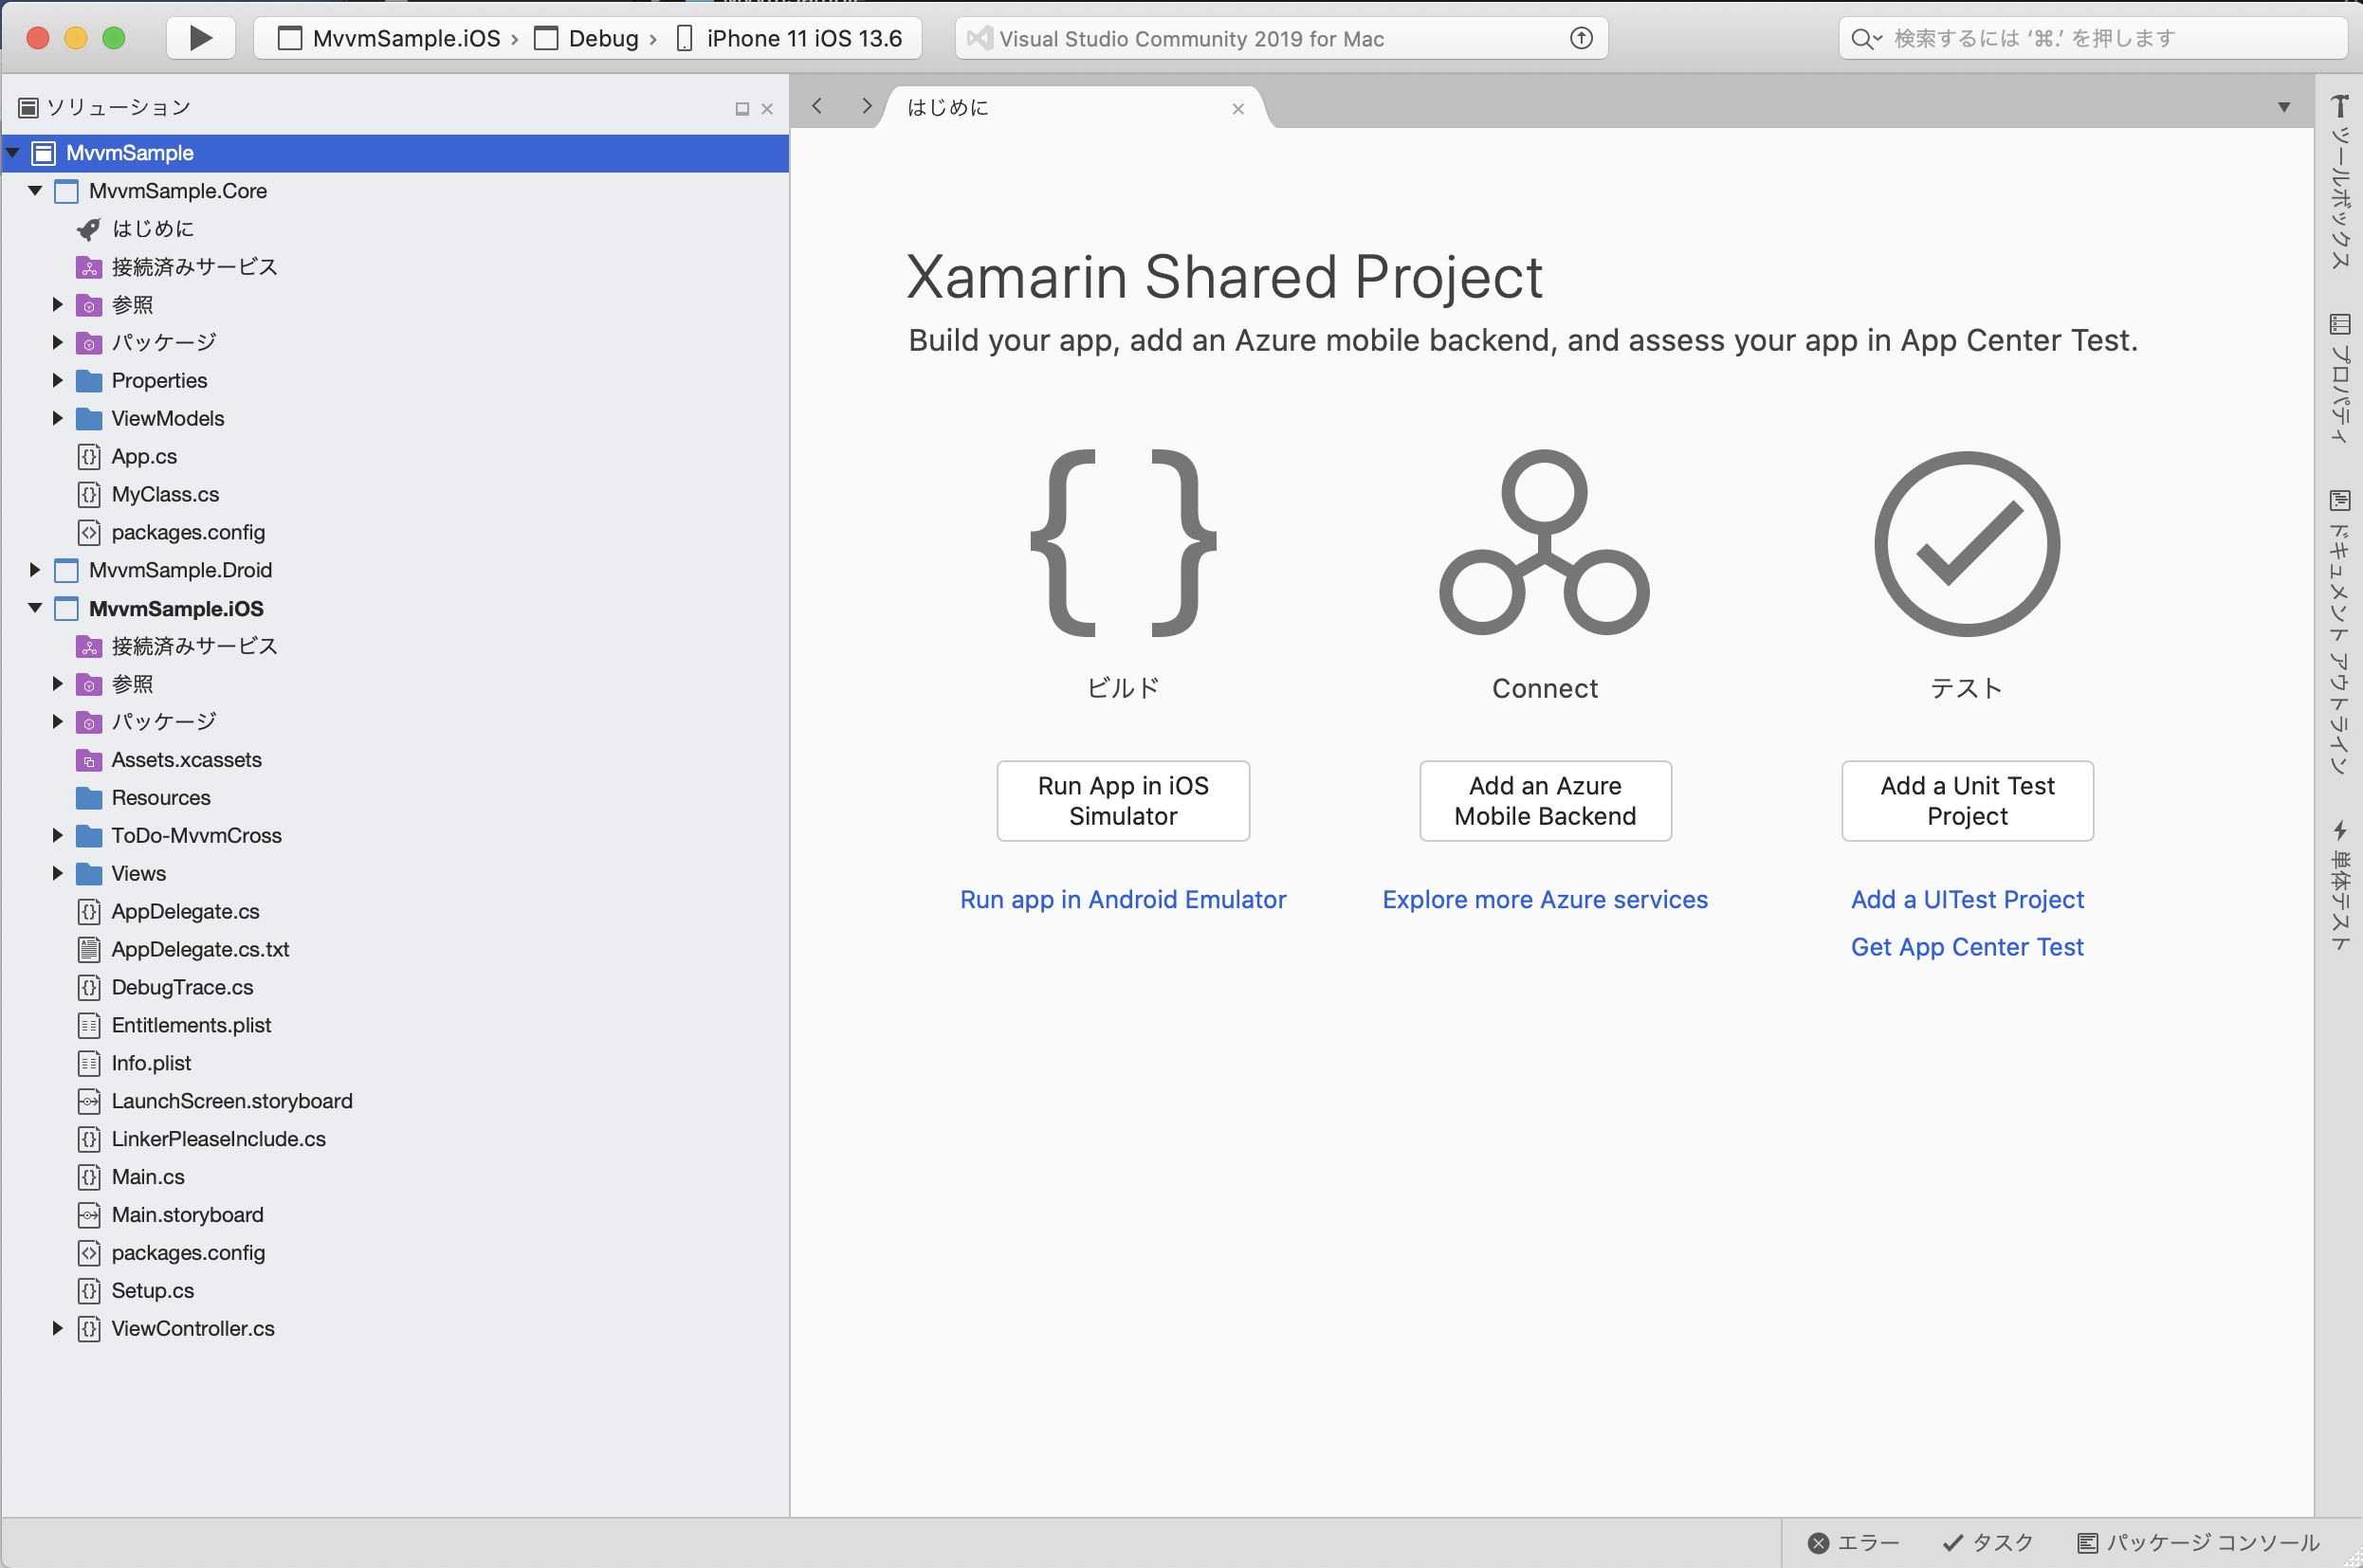Switch to the はじめに document tab
Viewport: 2363px width, 1568px height.
tap(948, 107)
